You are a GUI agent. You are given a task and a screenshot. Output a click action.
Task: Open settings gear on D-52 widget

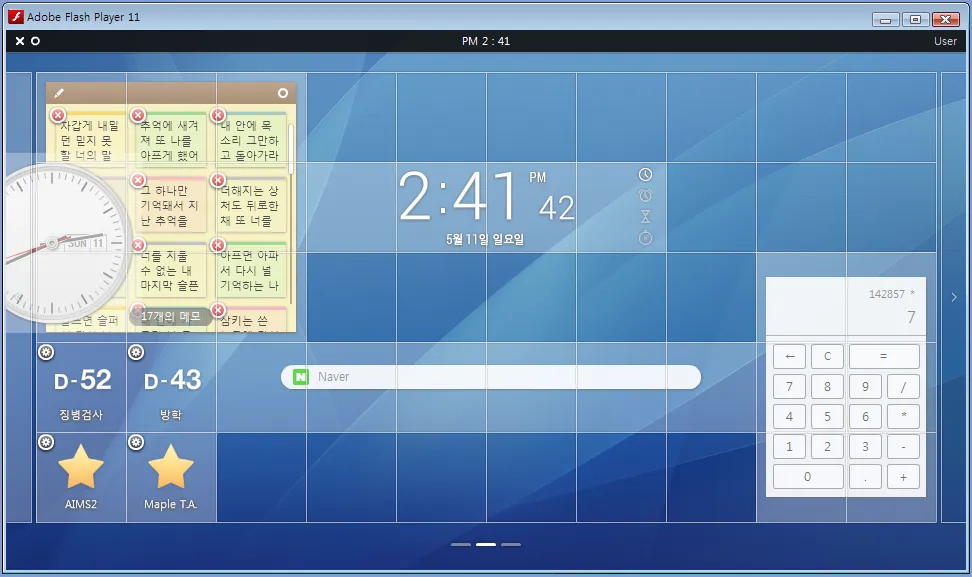[46, 353]
